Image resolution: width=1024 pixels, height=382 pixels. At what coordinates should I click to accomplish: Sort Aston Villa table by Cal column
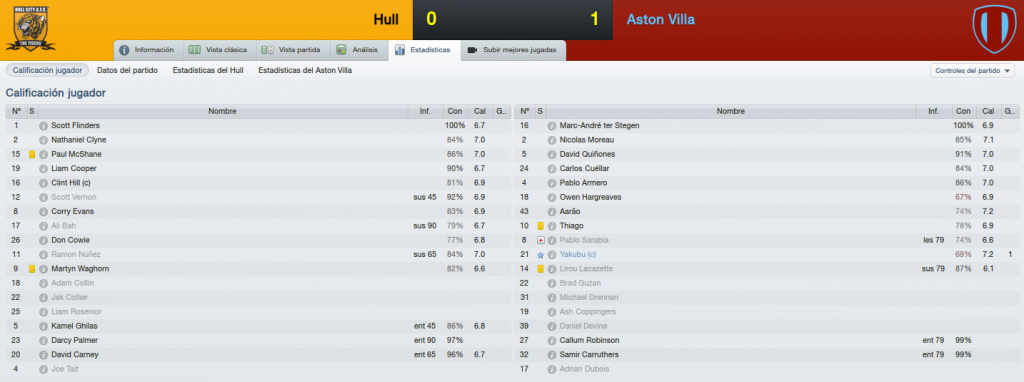[x=989, y=112]
